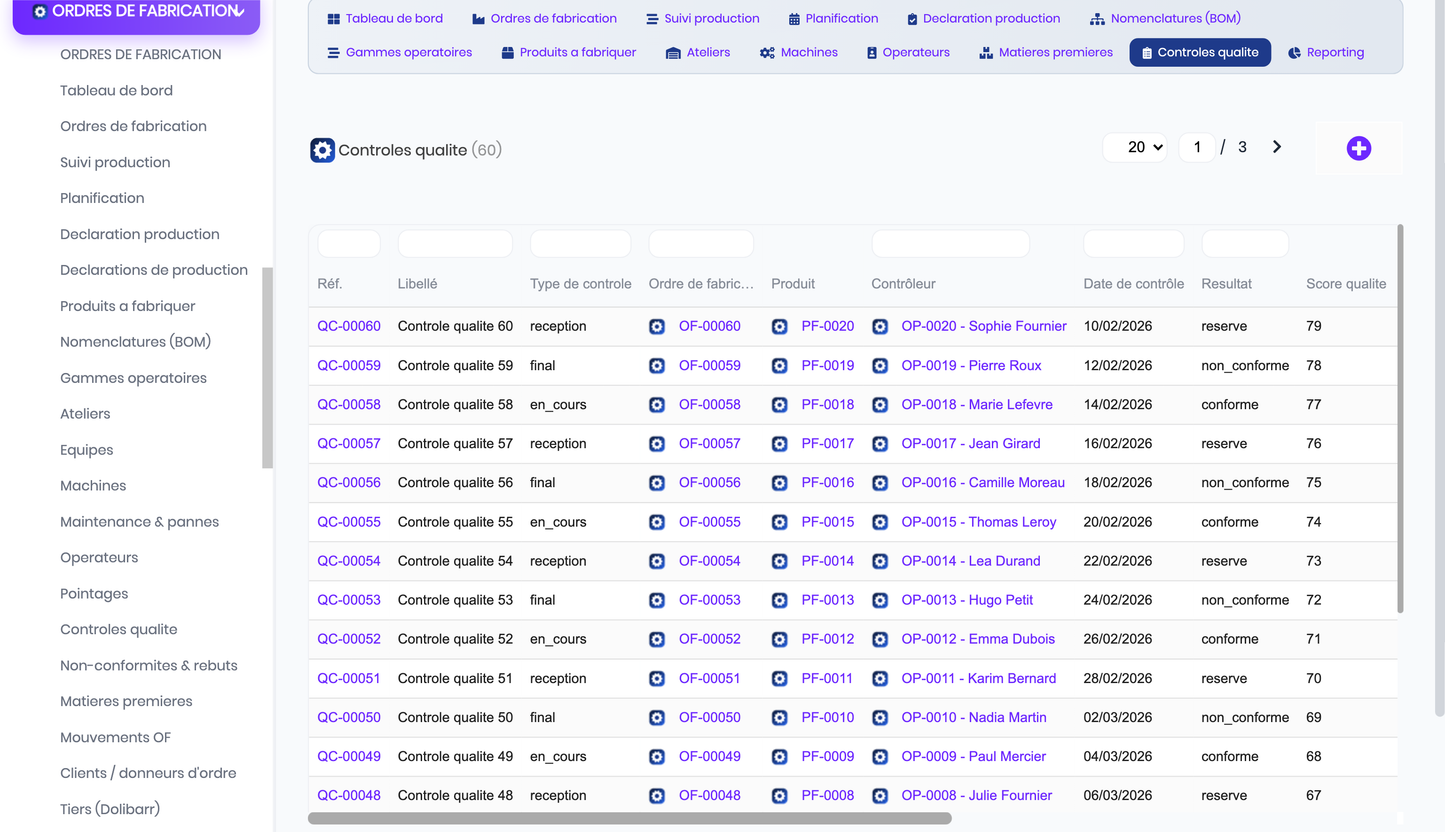Switch to the Machines tab

pyautogui.click(x=799, y=53)
